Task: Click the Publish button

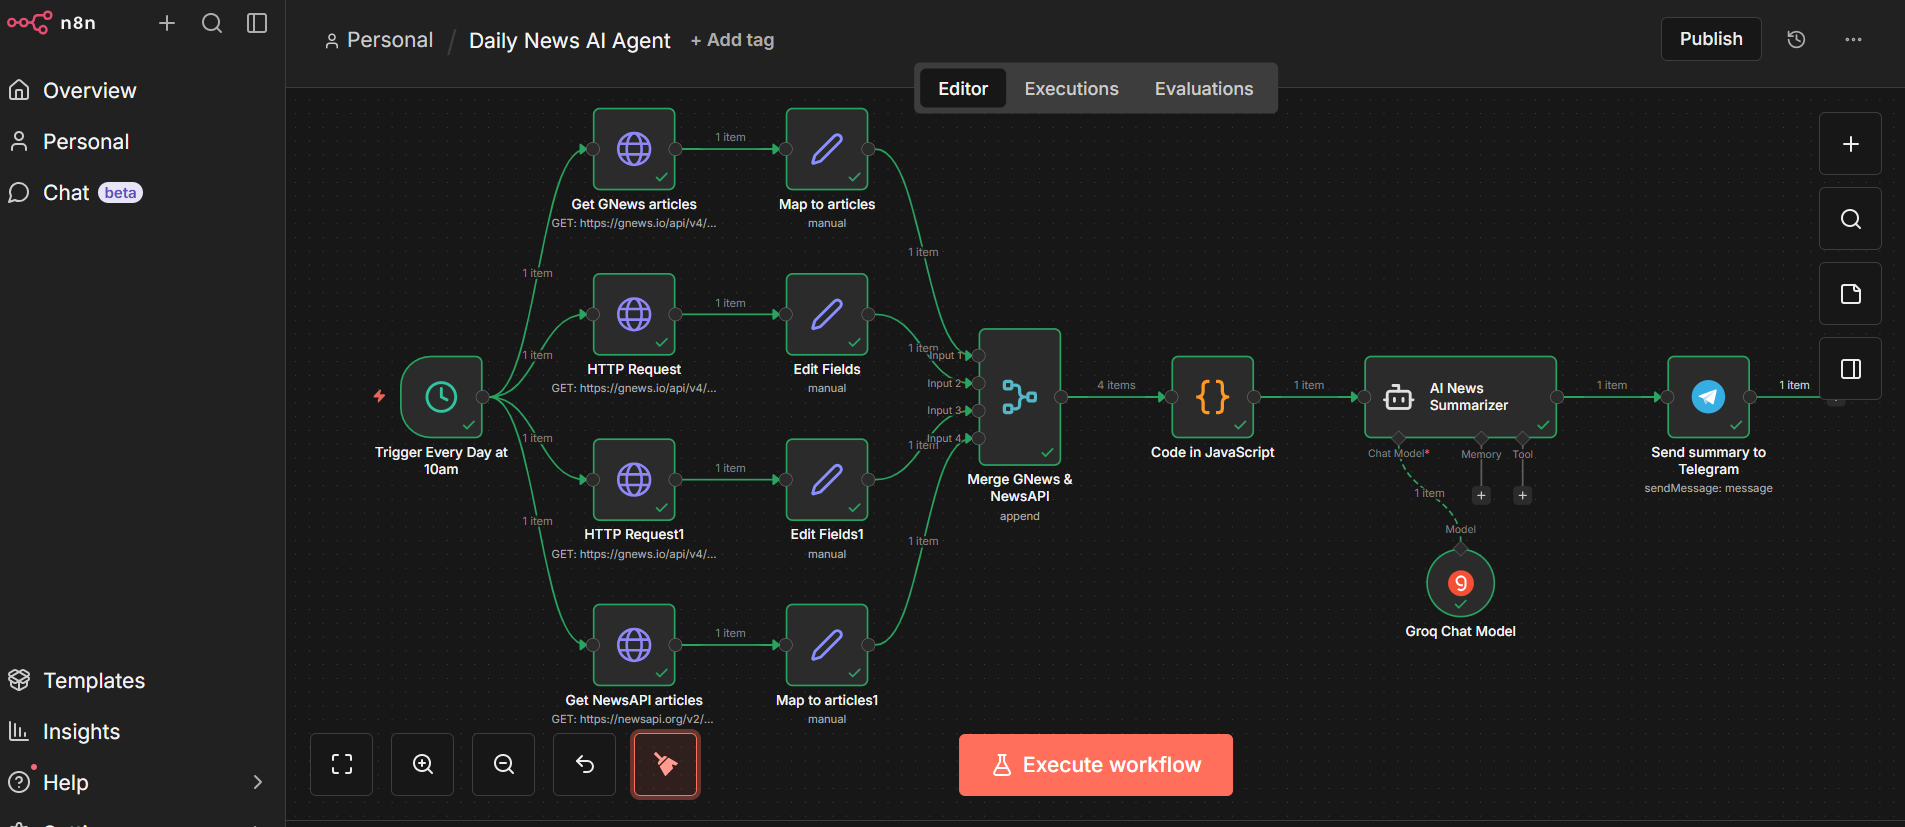Action: (x=1710, y=39)
